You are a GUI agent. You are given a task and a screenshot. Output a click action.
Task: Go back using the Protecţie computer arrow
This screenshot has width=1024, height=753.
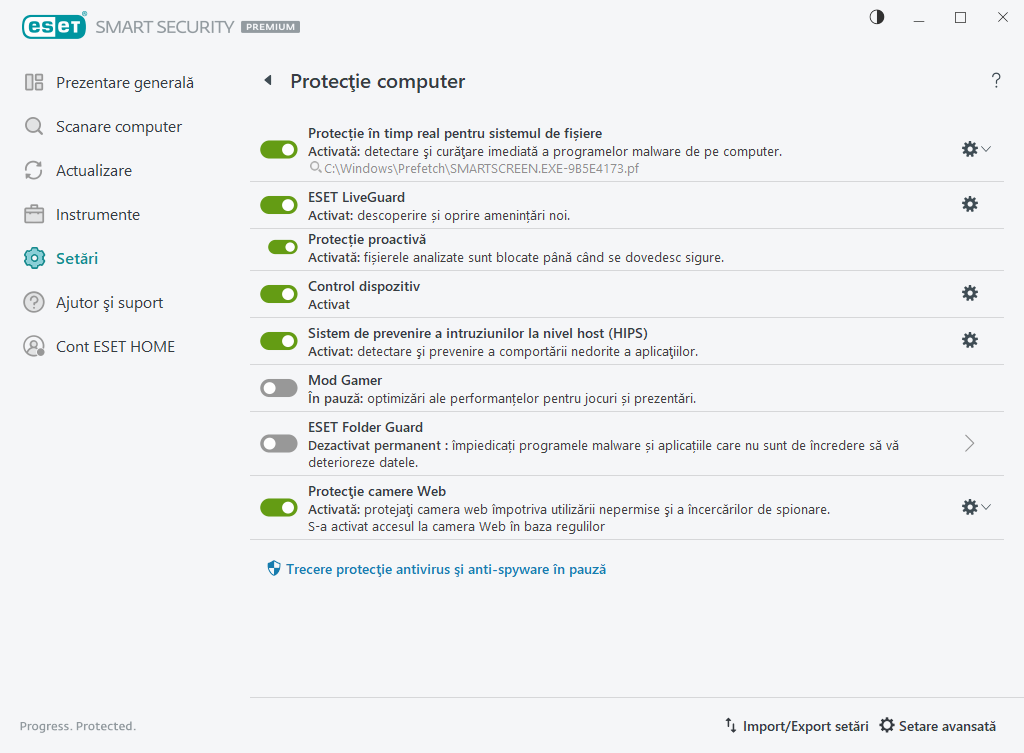(x=267, y=80)
